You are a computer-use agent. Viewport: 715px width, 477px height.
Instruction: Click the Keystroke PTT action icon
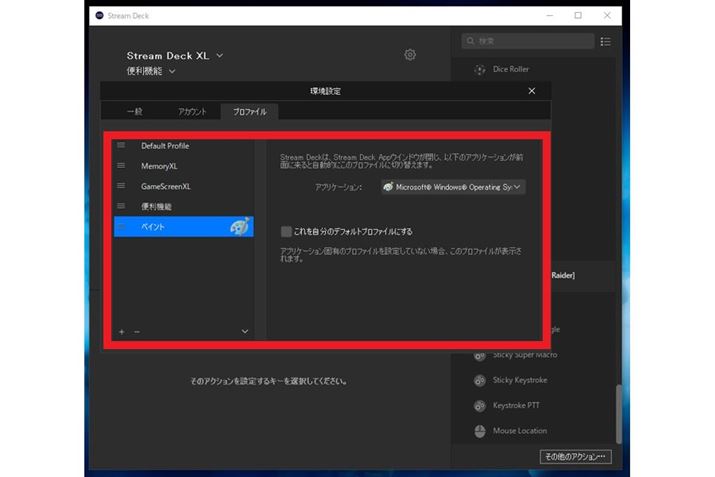(x=479, y=406)
